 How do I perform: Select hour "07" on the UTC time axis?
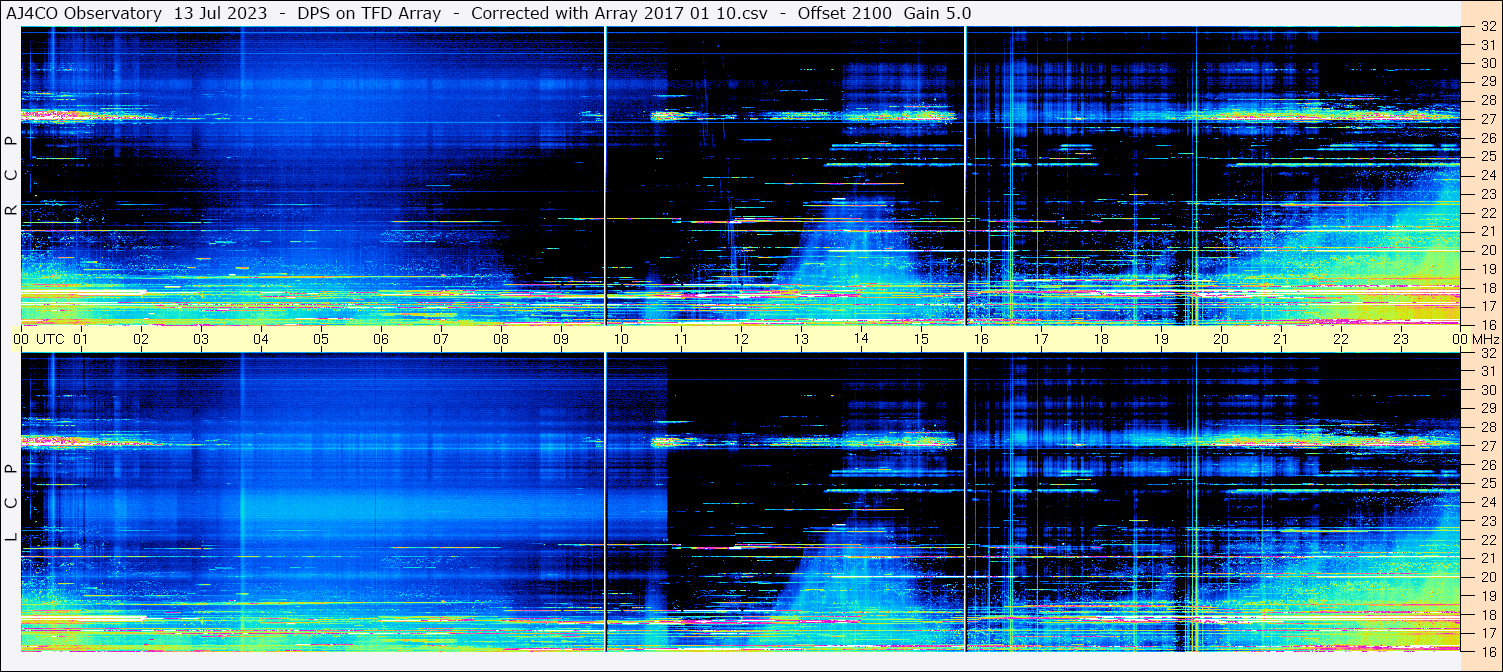pyautogui.click(x=442, y=339)
